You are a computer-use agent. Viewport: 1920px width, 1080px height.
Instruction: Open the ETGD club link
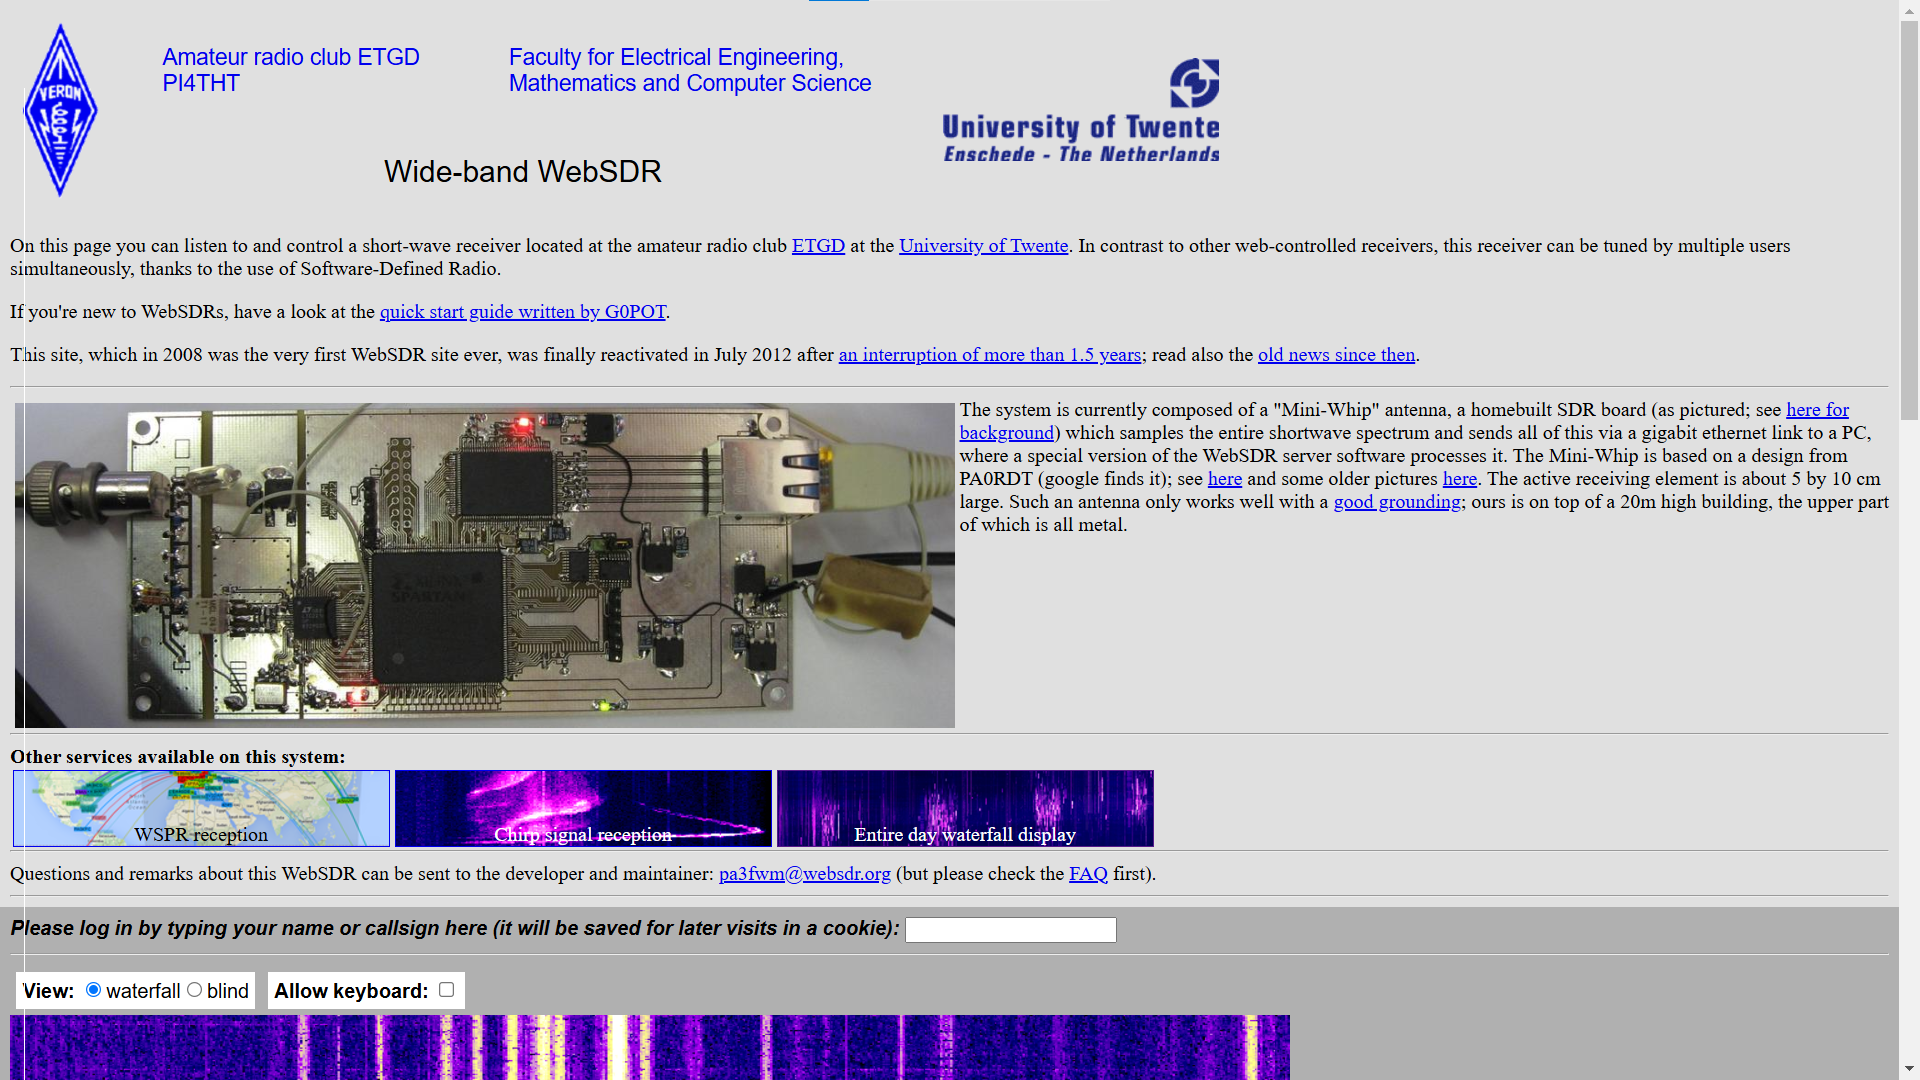(x=818, y=246)
